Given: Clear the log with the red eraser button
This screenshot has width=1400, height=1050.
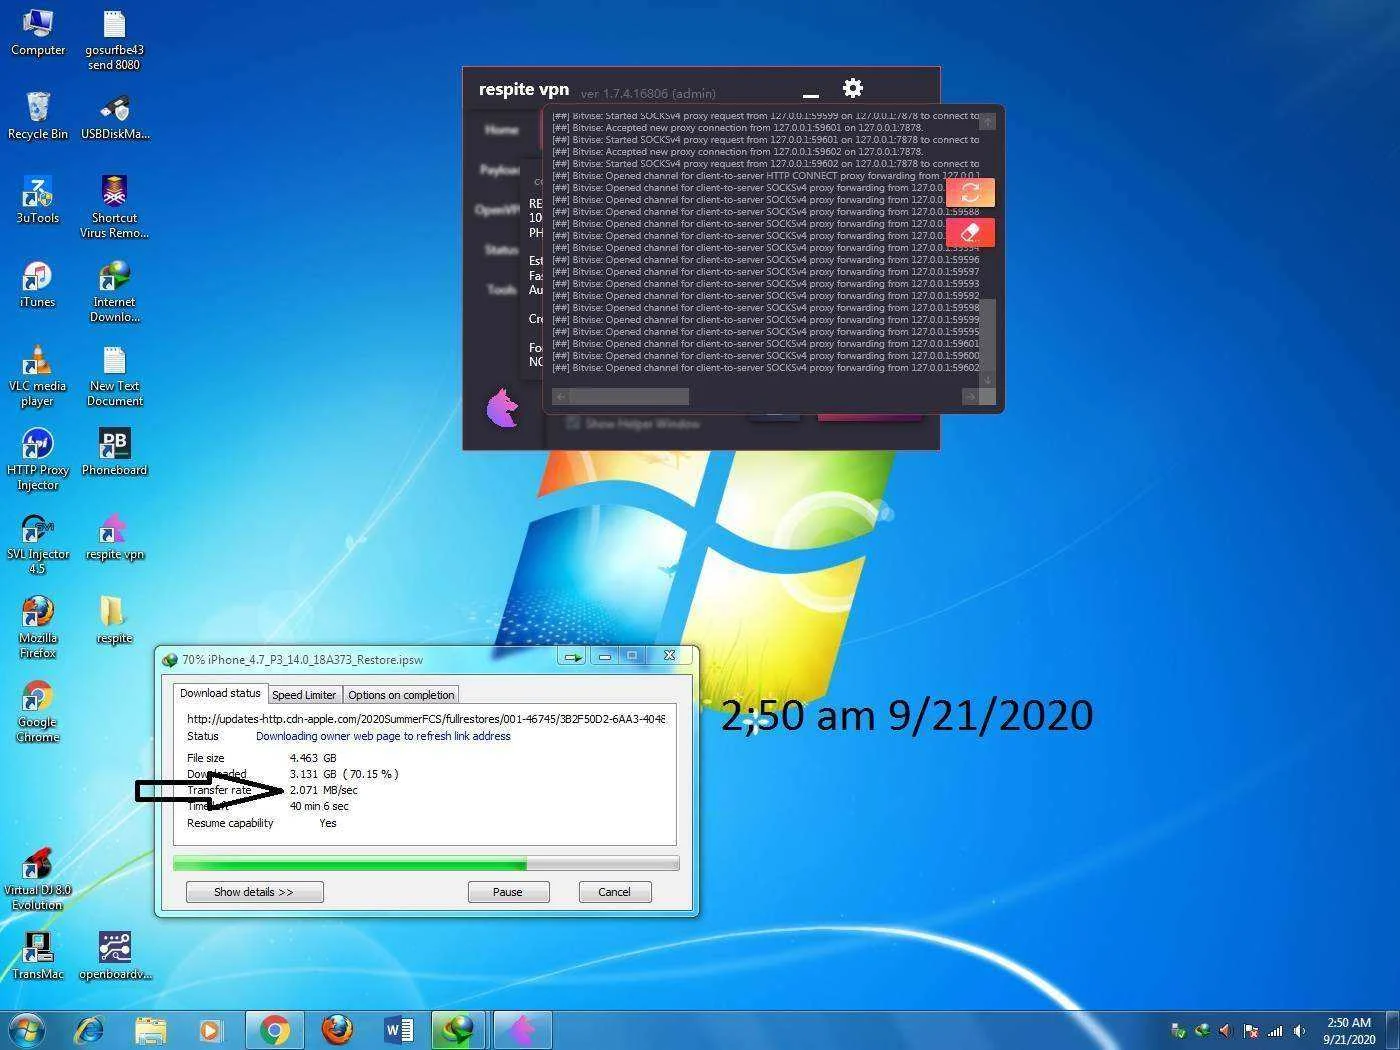Looking at the screenshot, I should [x=970, y=232].
